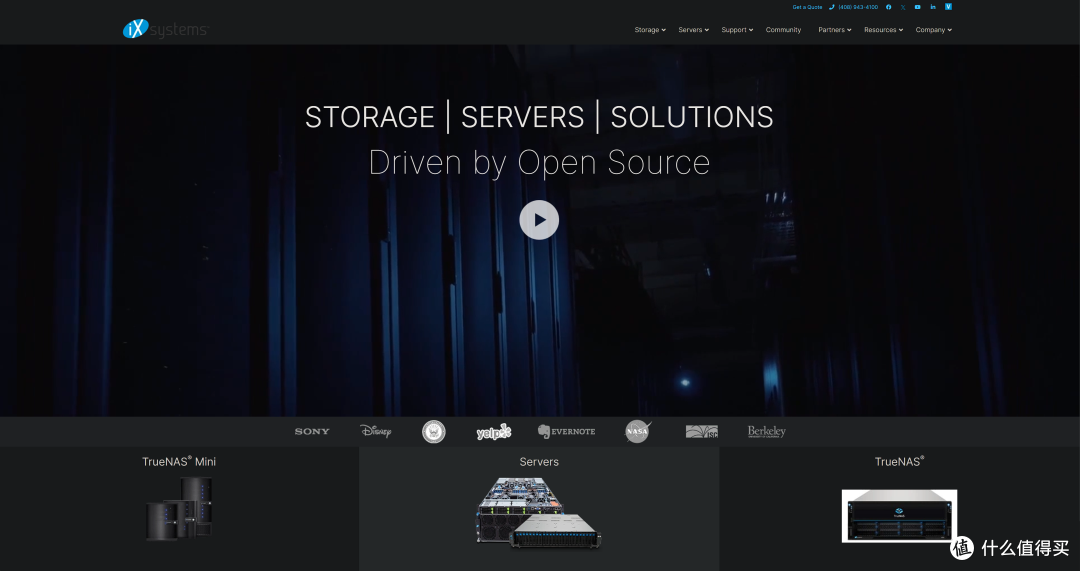Click the TrueNAS Mini towers image
This screenshot has height=571, width=1080.
coord(179,508)
